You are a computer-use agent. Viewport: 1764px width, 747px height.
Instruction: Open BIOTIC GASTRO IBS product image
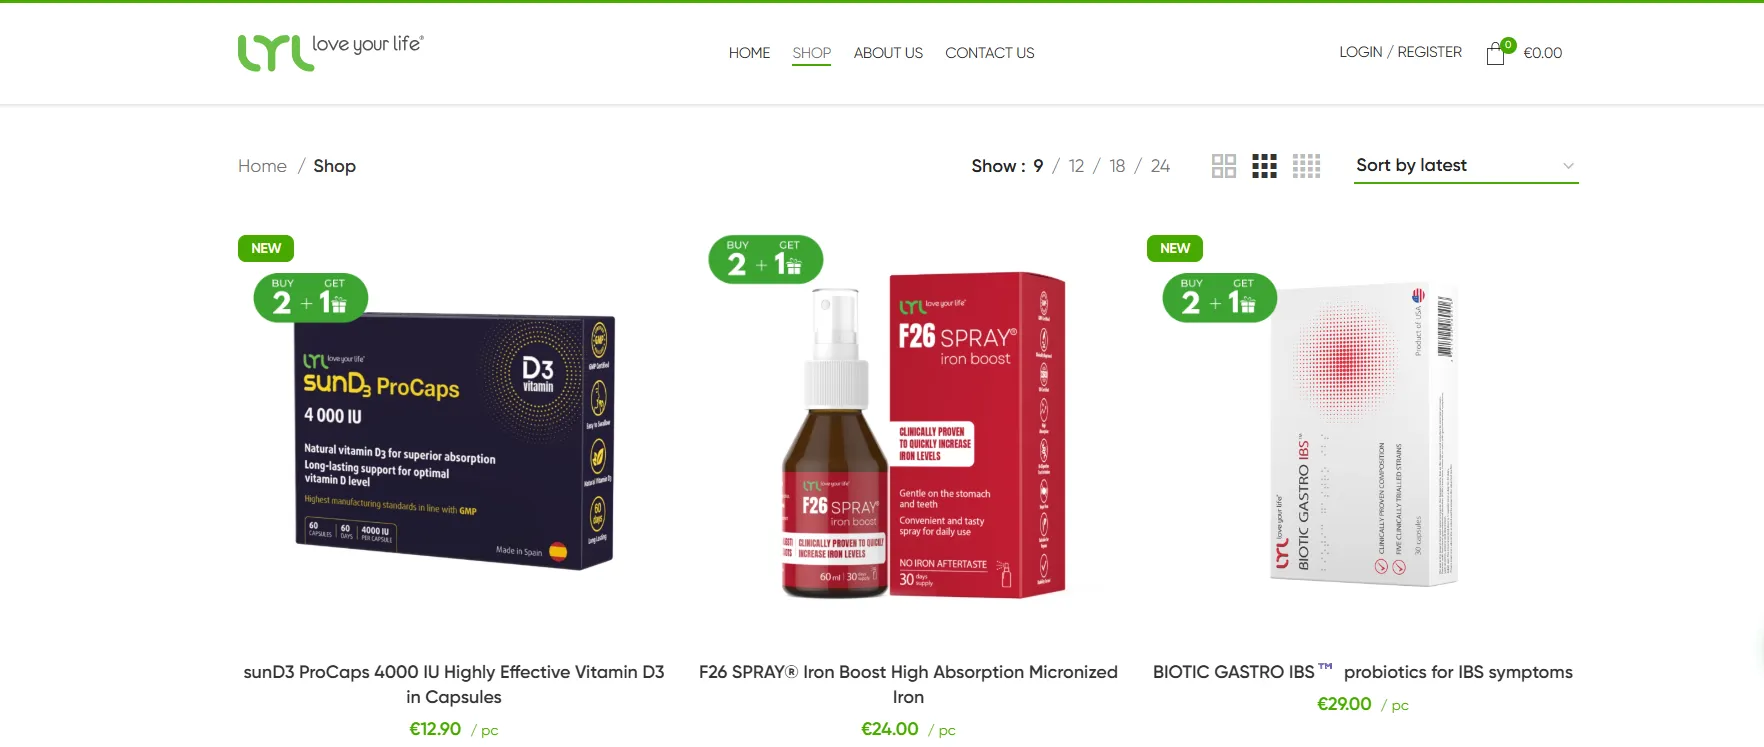tap(1363, 435)
